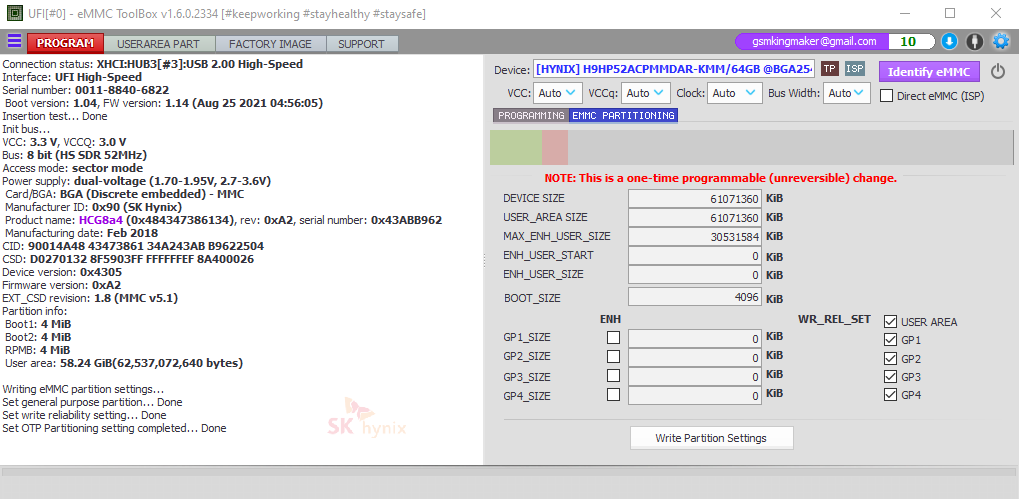Open the FACTORY IMAGE tab
This screenshot has width=1019, height=499.
coord(270,44)
